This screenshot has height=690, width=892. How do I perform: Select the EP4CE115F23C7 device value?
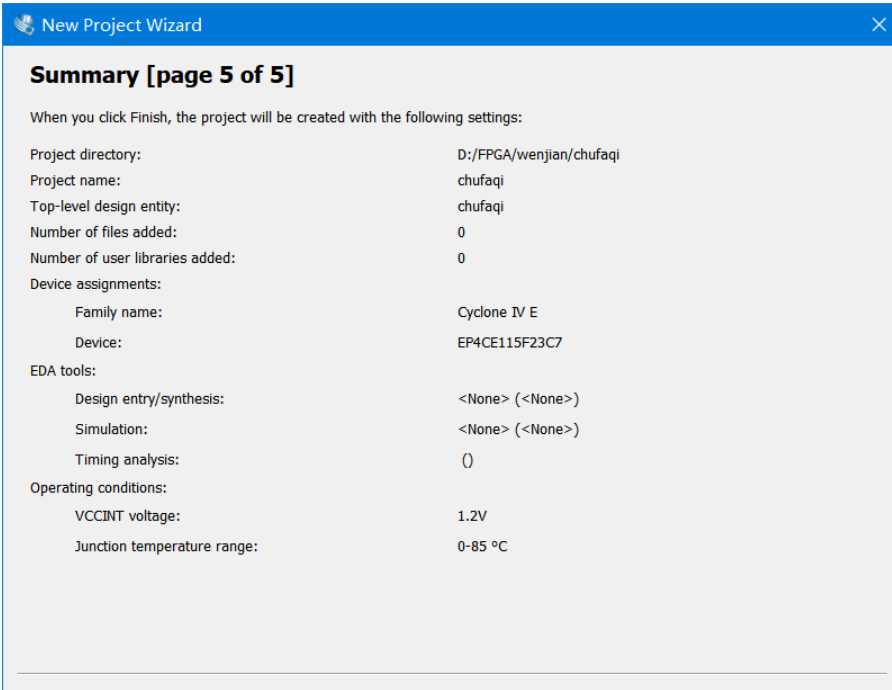pos(510,342)
